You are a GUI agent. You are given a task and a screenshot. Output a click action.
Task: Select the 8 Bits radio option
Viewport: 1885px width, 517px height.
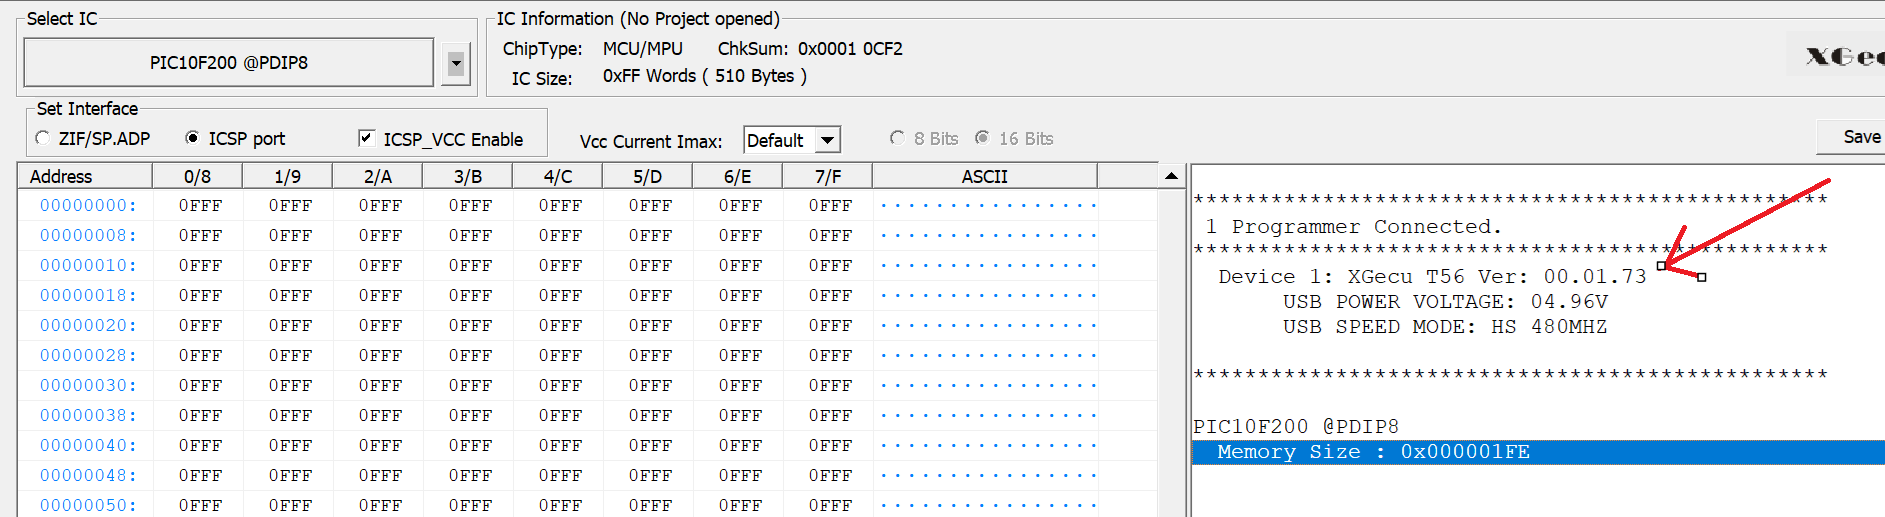pos(897,138)
